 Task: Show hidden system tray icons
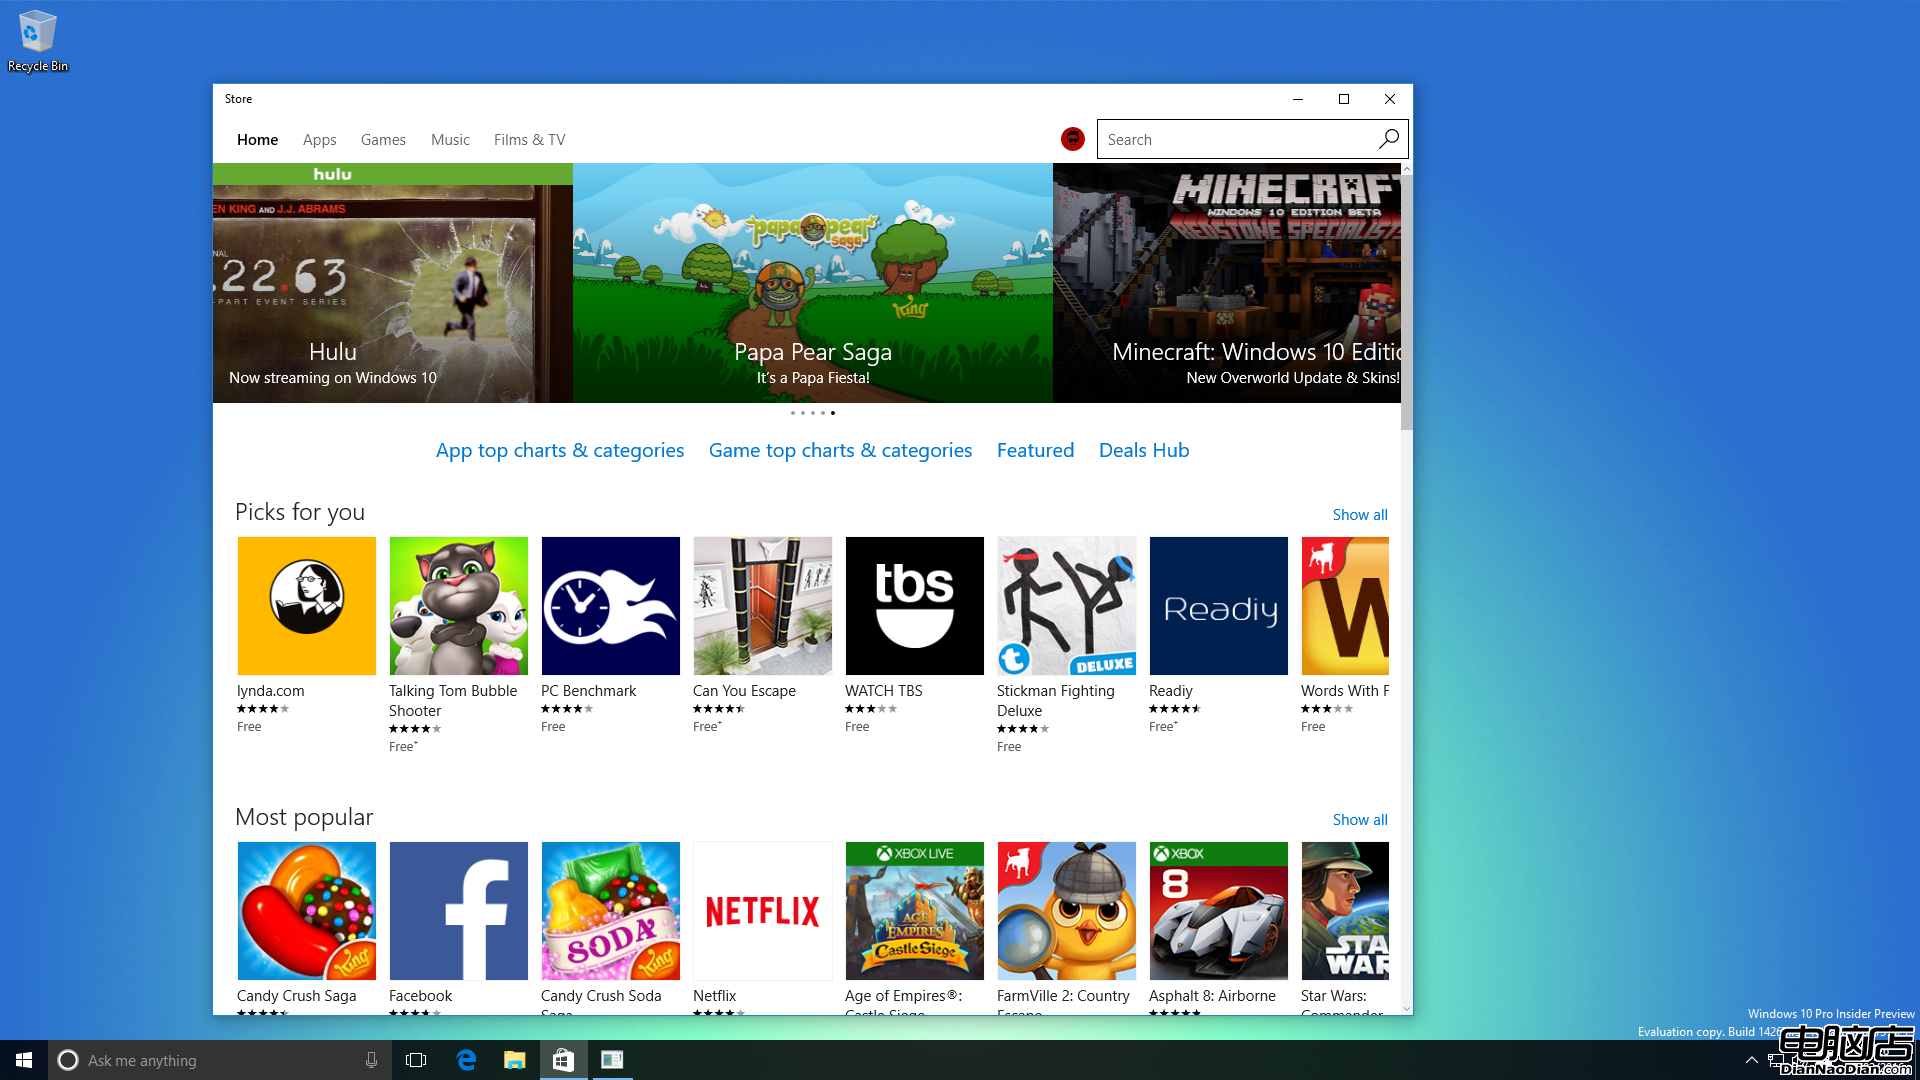click(x=1751, y=1060)
